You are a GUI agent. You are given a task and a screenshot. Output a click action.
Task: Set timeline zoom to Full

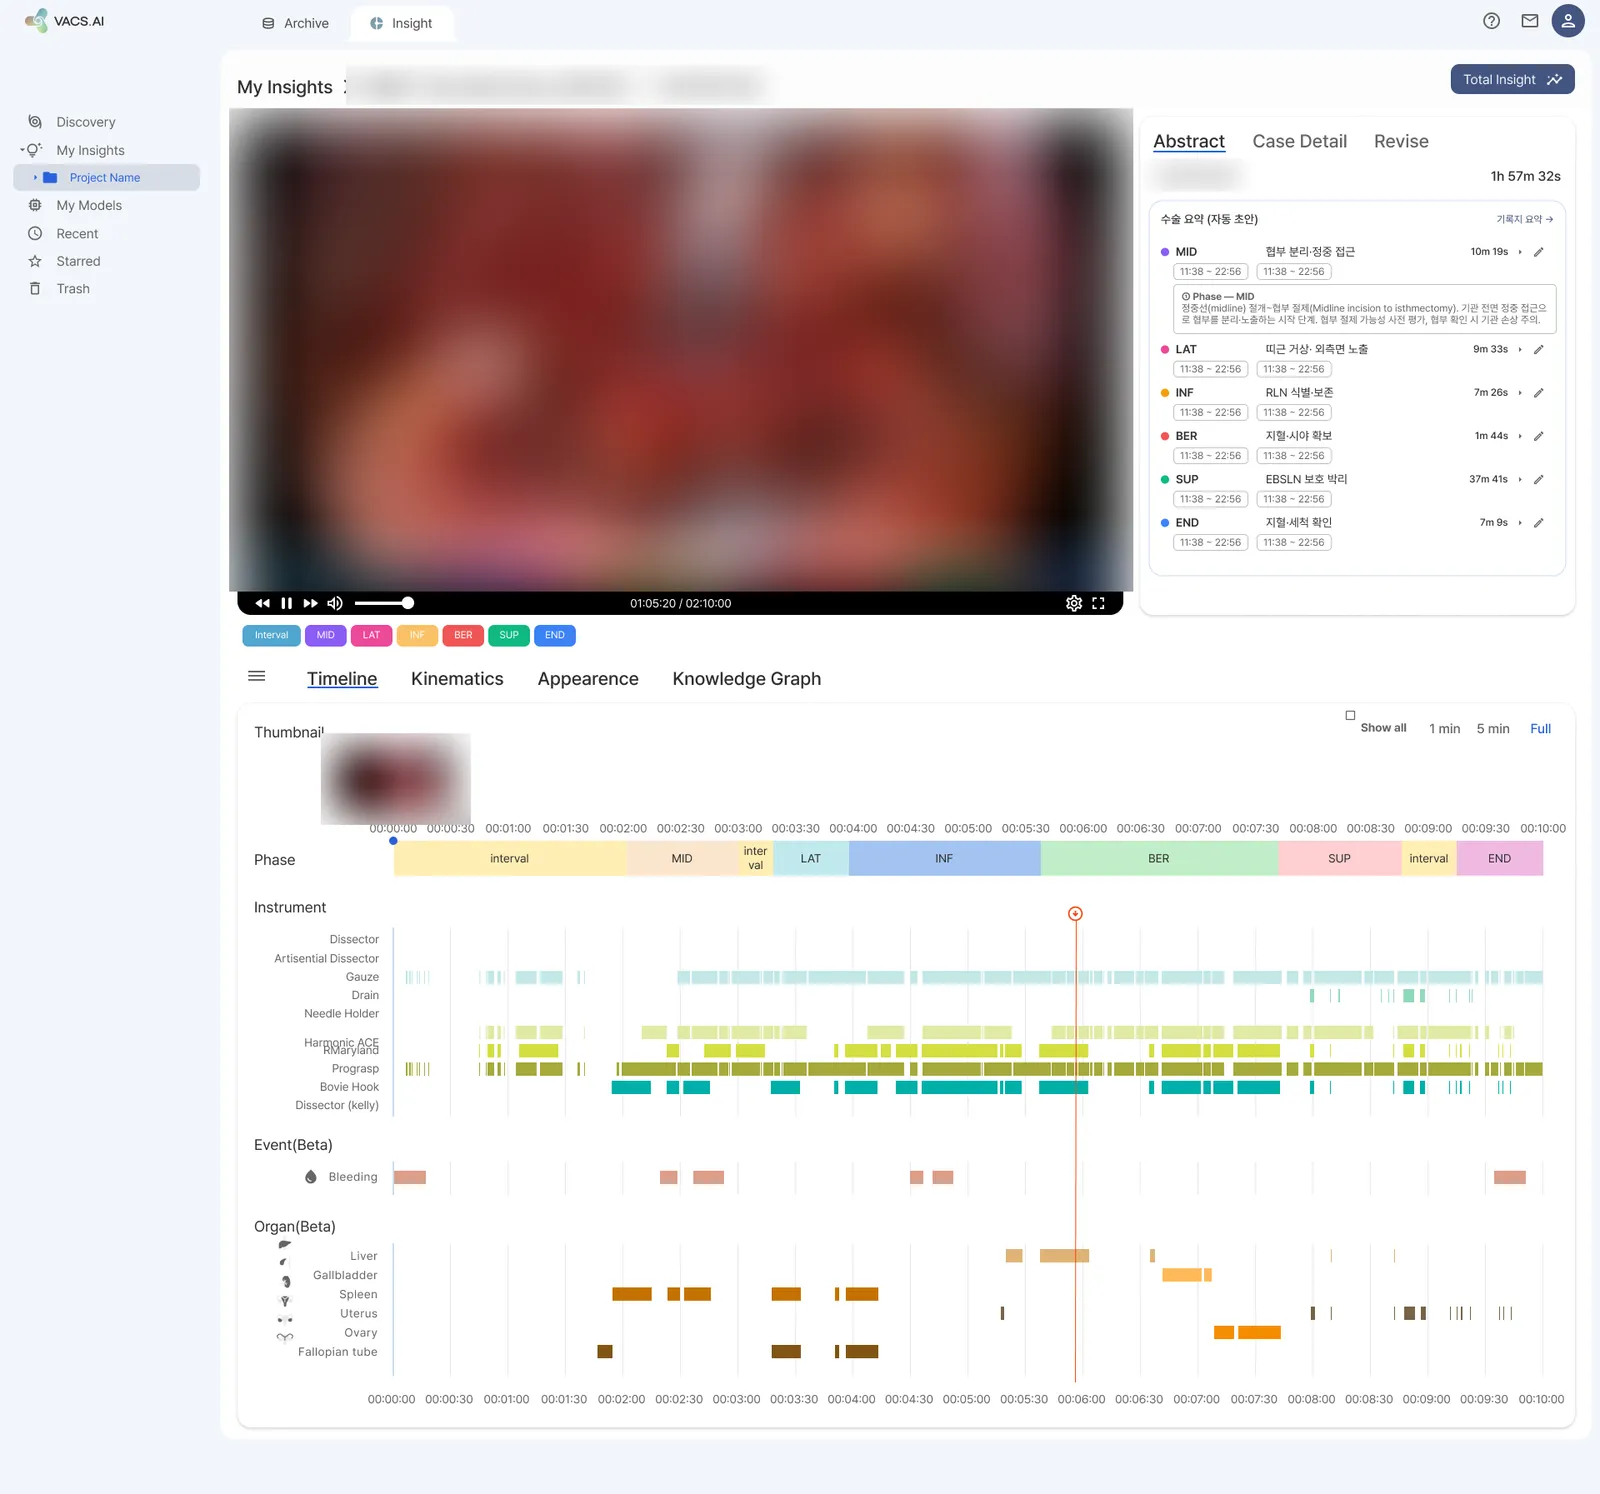click(x=1540, y=729)
